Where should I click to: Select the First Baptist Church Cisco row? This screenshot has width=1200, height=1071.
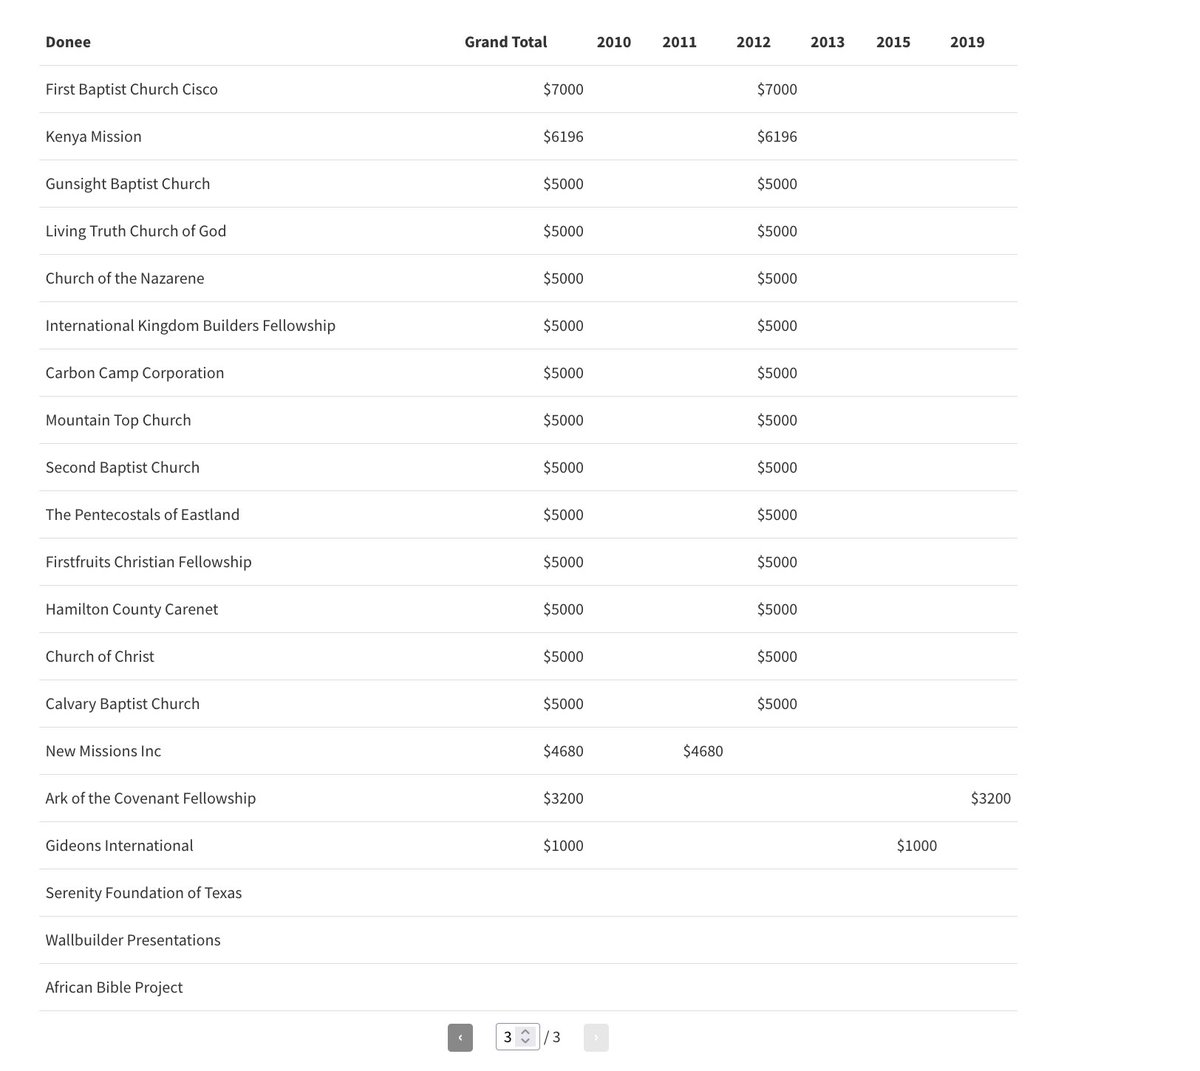[x=528, y=89]
